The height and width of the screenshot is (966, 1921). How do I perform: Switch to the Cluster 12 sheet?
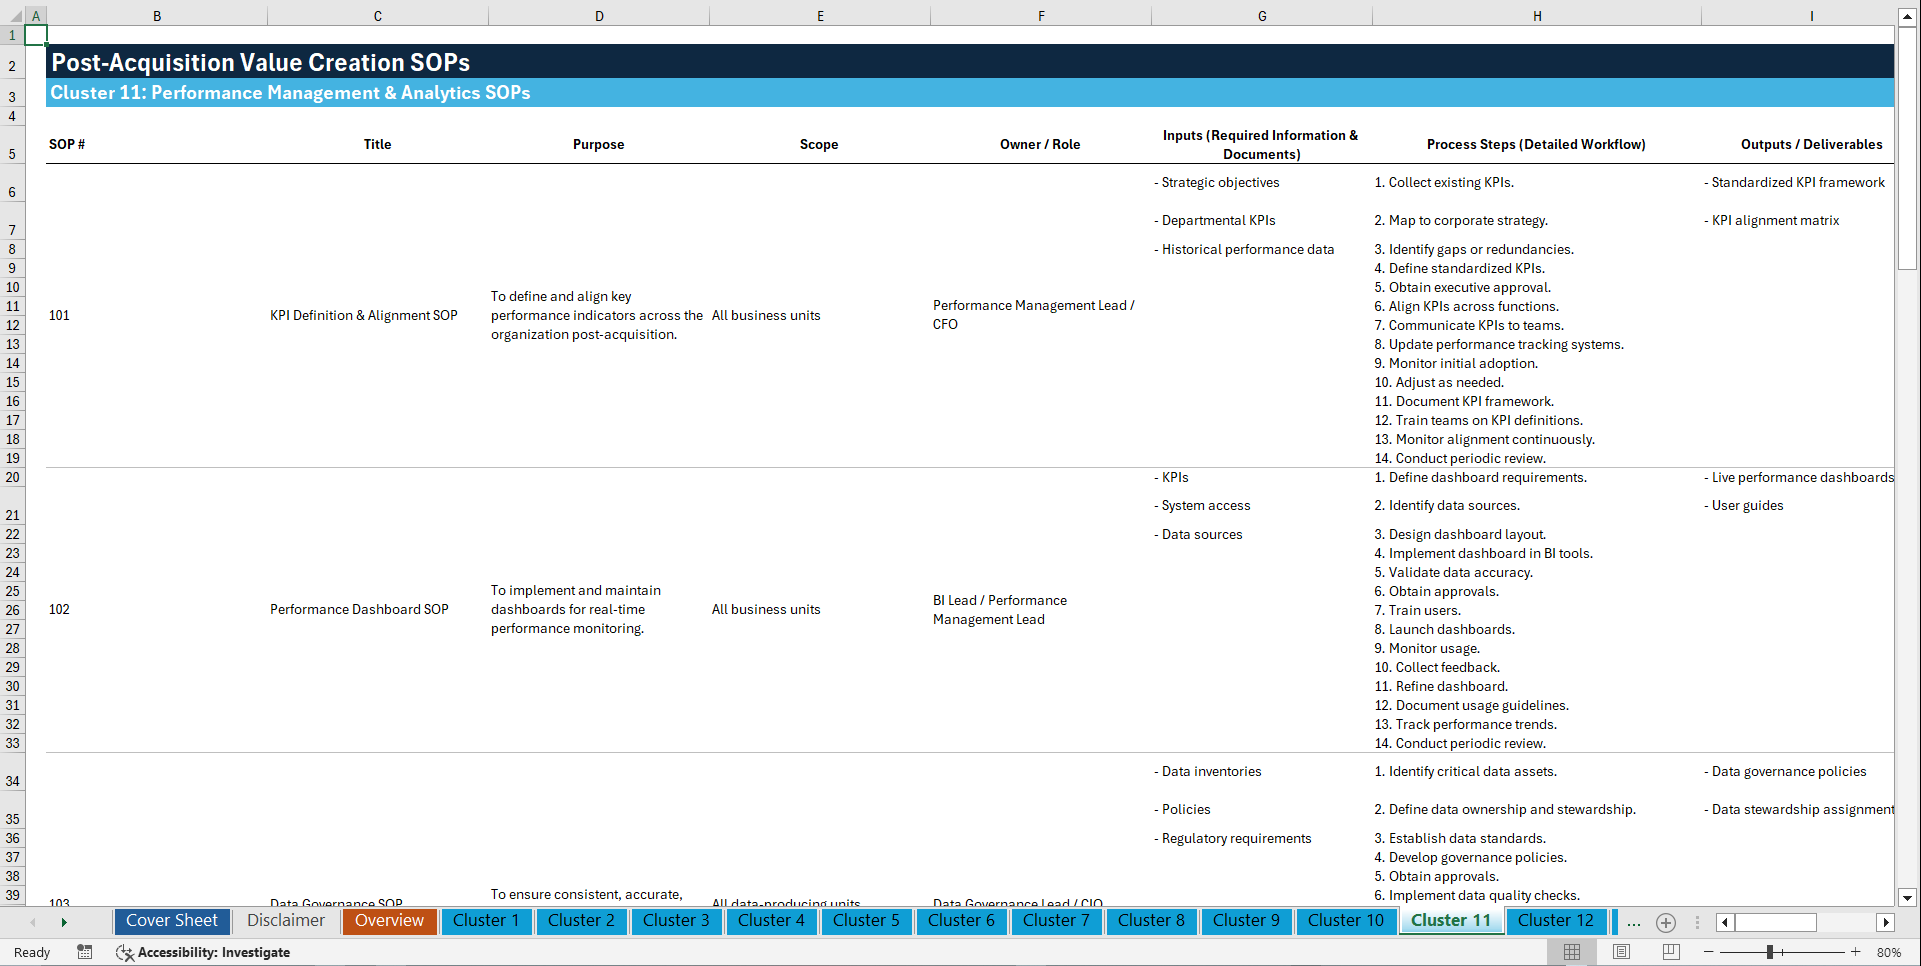[1556, 921]
